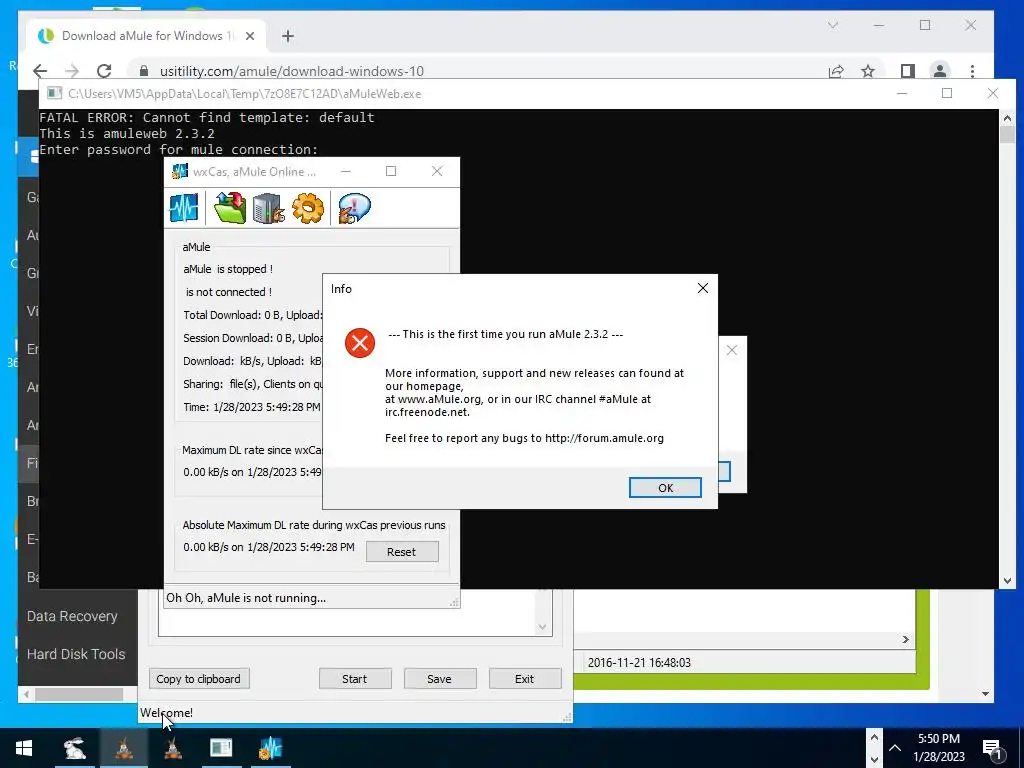Click the browser page scroll down arrow
Viewport: 1024px width, 768px height.
(985, 694)
